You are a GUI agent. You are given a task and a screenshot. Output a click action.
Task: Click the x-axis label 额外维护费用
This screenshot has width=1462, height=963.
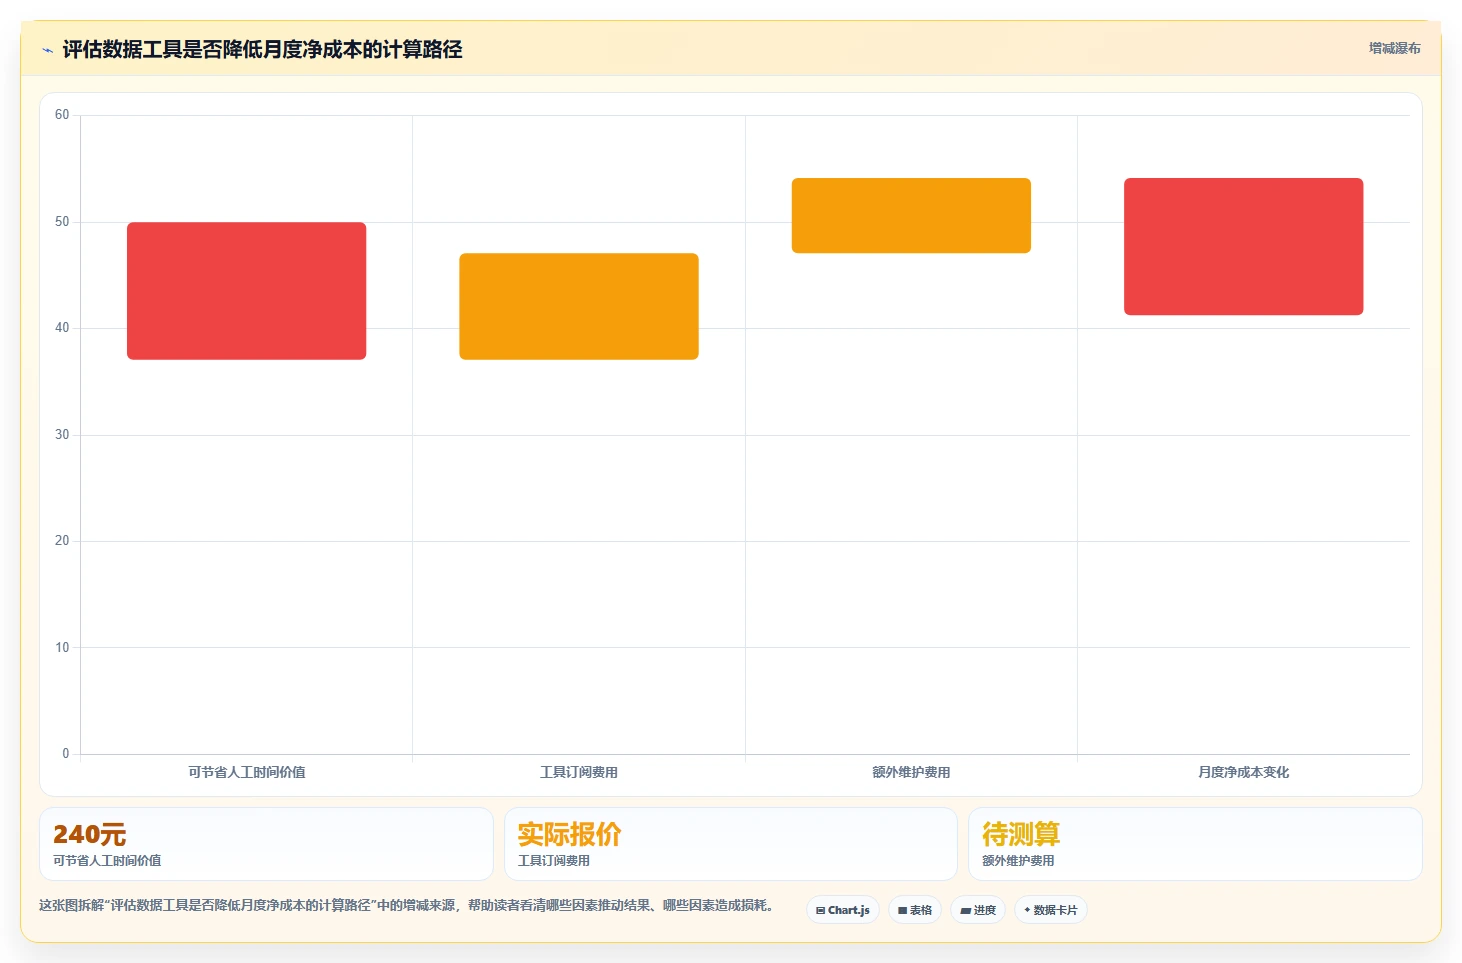pyautogui.click(x=911, y=772)
